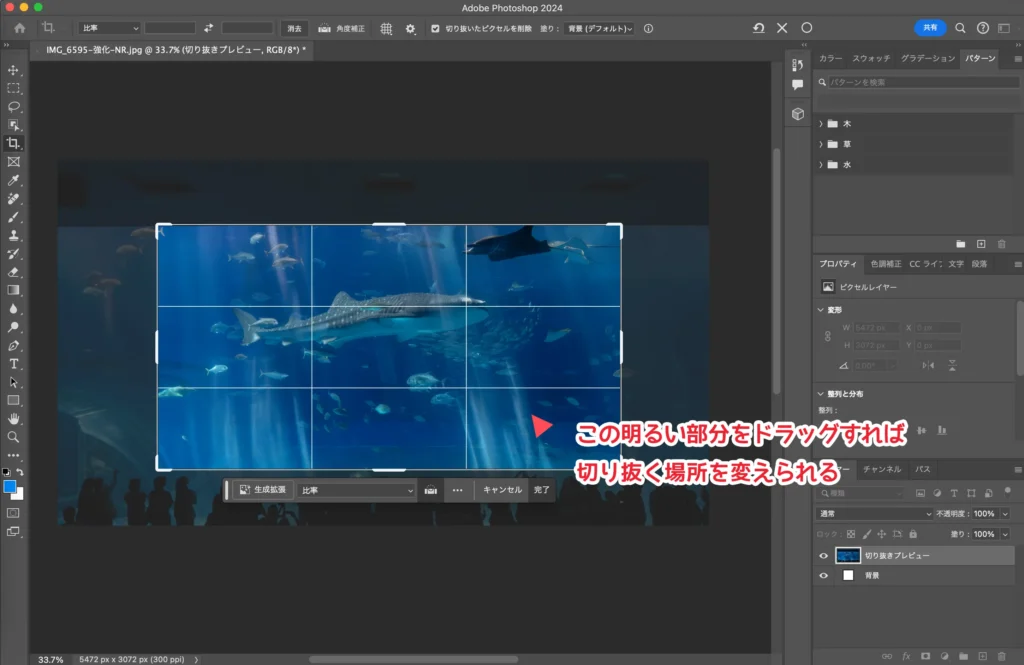Select the Brush tool
This screenshot has height=665, width=1024.
[x=14, y=217]
